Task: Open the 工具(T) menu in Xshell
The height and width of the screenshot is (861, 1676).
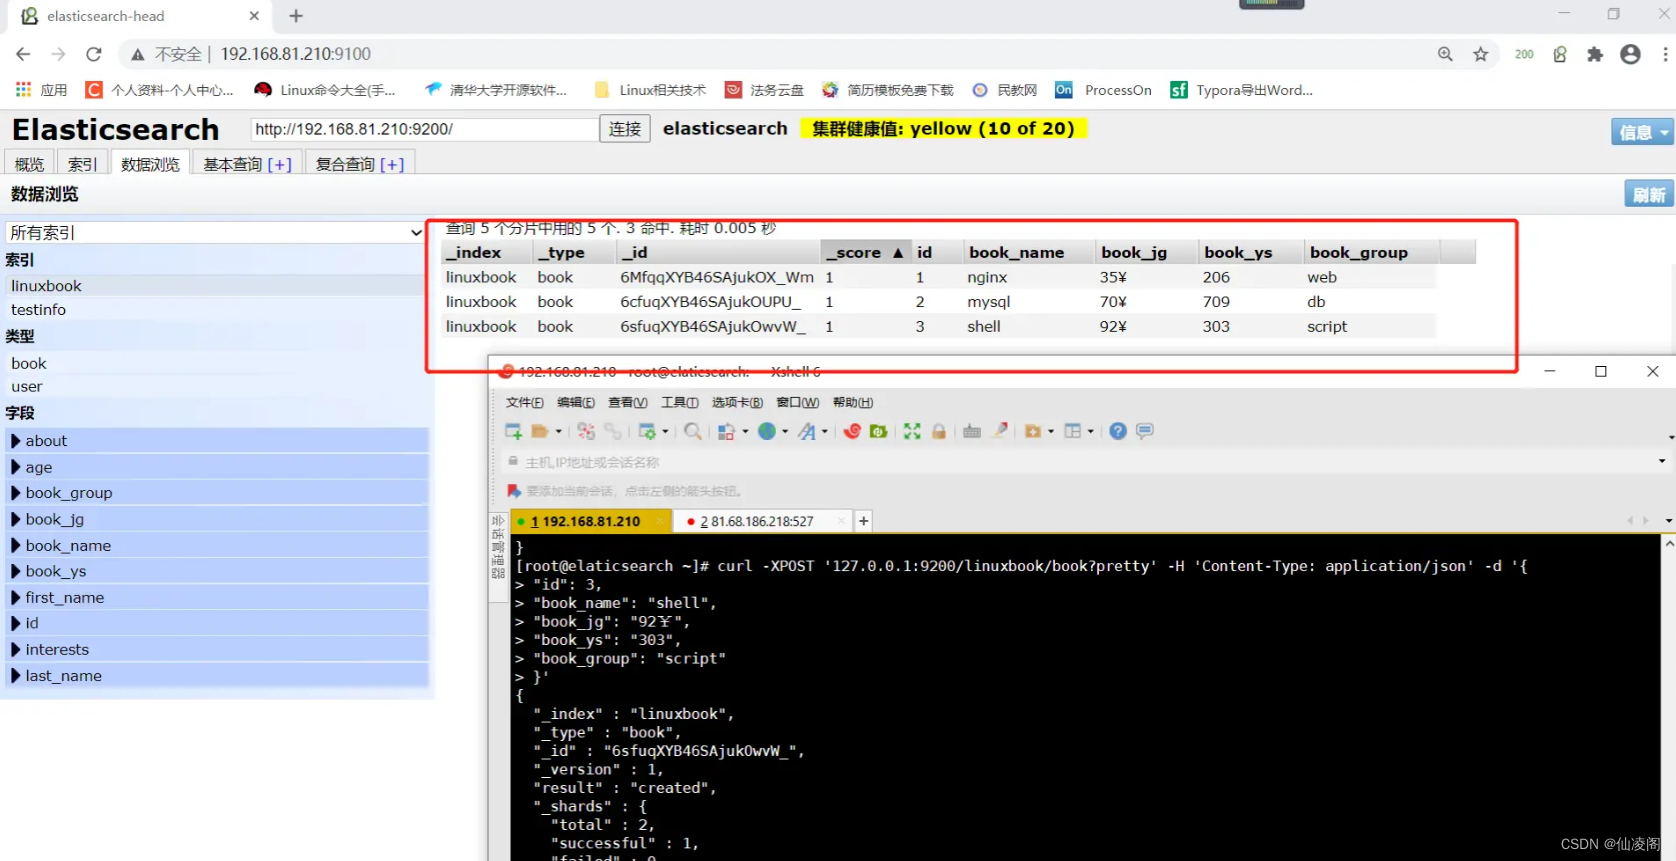Action: tap(679, 403)
